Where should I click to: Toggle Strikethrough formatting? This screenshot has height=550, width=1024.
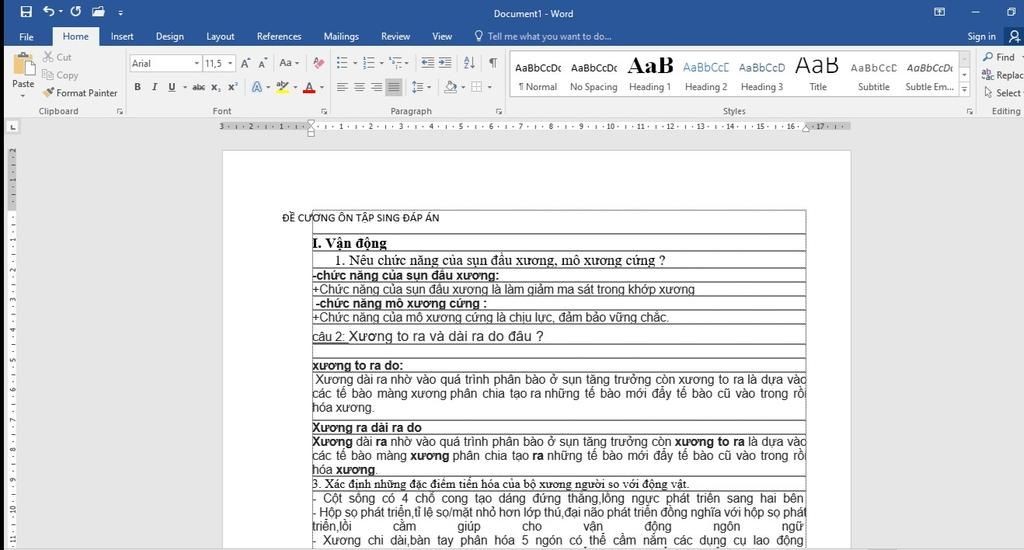click(199, 87)
